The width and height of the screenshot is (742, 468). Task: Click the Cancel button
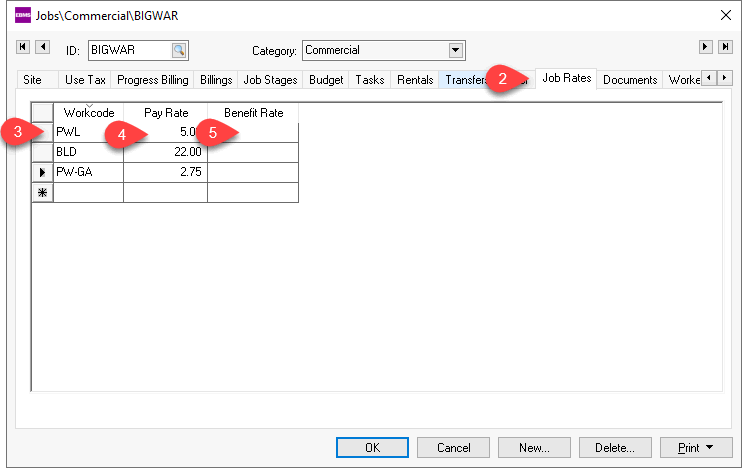[453, 447]
